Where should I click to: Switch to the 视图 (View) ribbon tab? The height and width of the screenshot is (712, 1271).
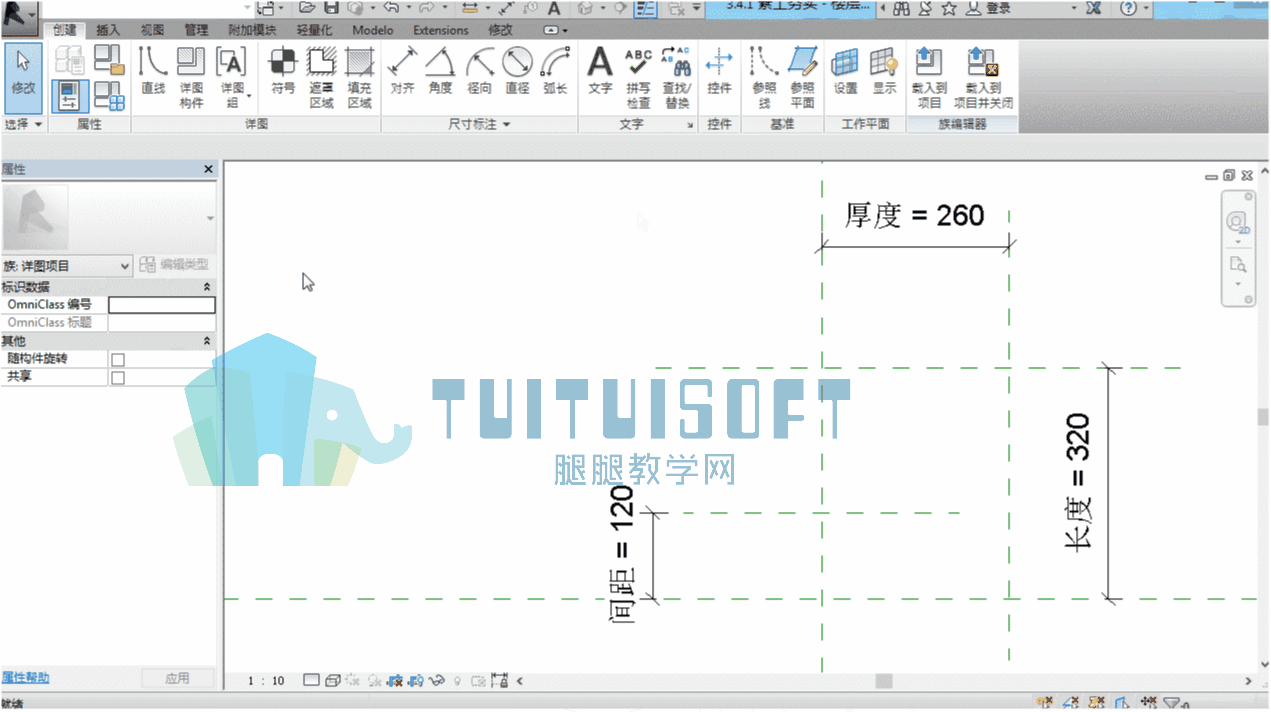coord(152,30)
